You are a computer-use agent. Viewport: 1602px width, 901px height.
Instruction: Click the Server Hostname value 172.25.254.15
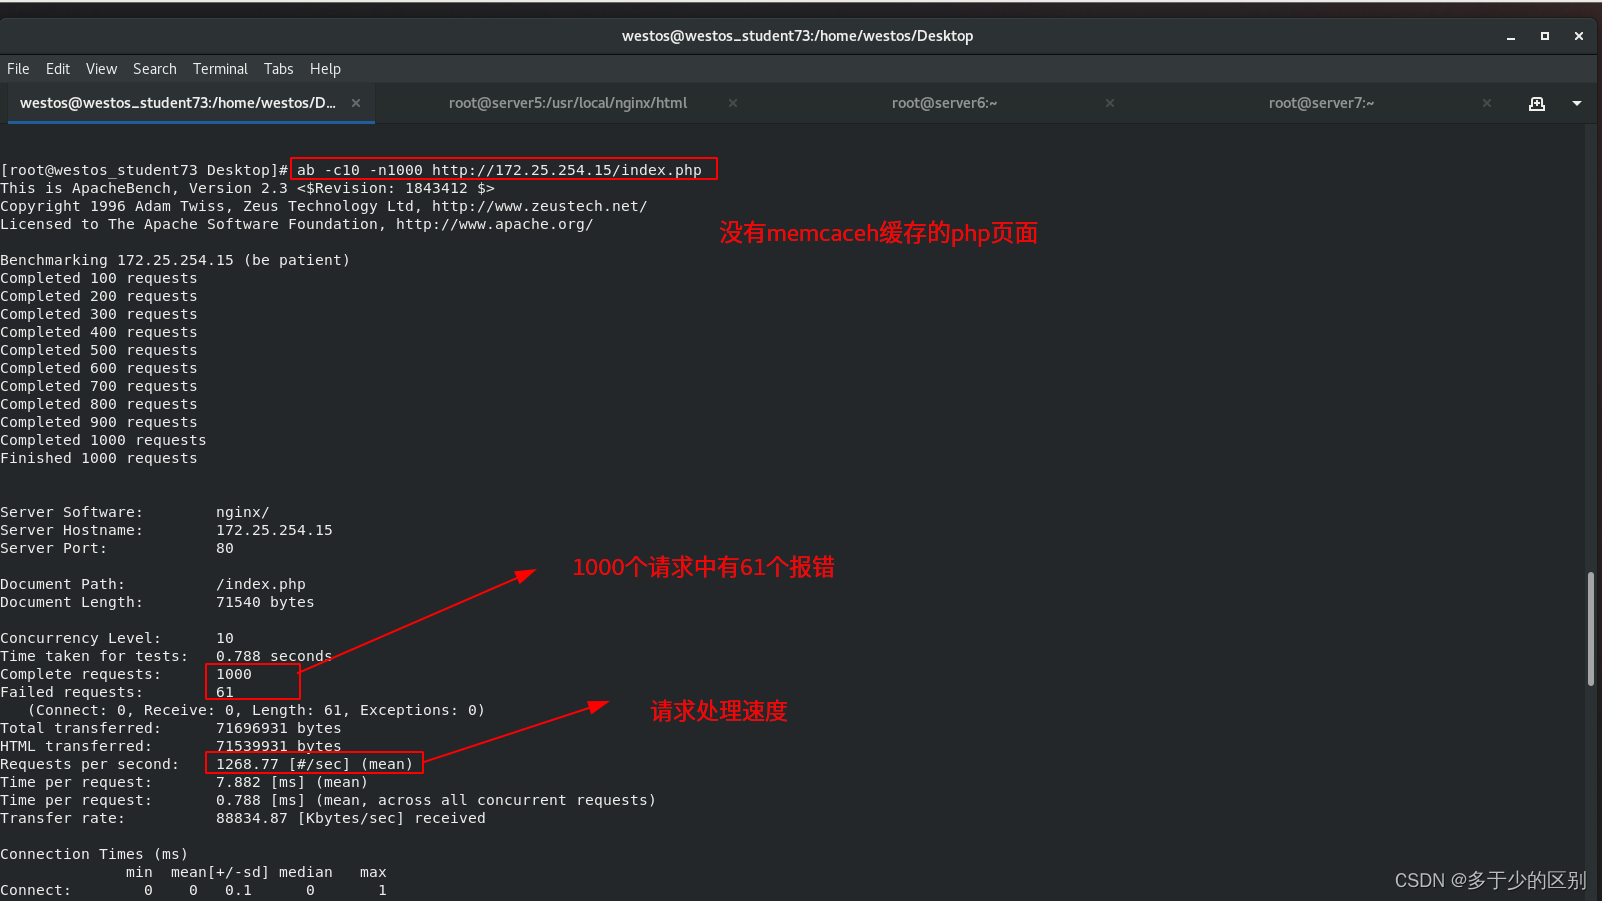coord(274,530)
